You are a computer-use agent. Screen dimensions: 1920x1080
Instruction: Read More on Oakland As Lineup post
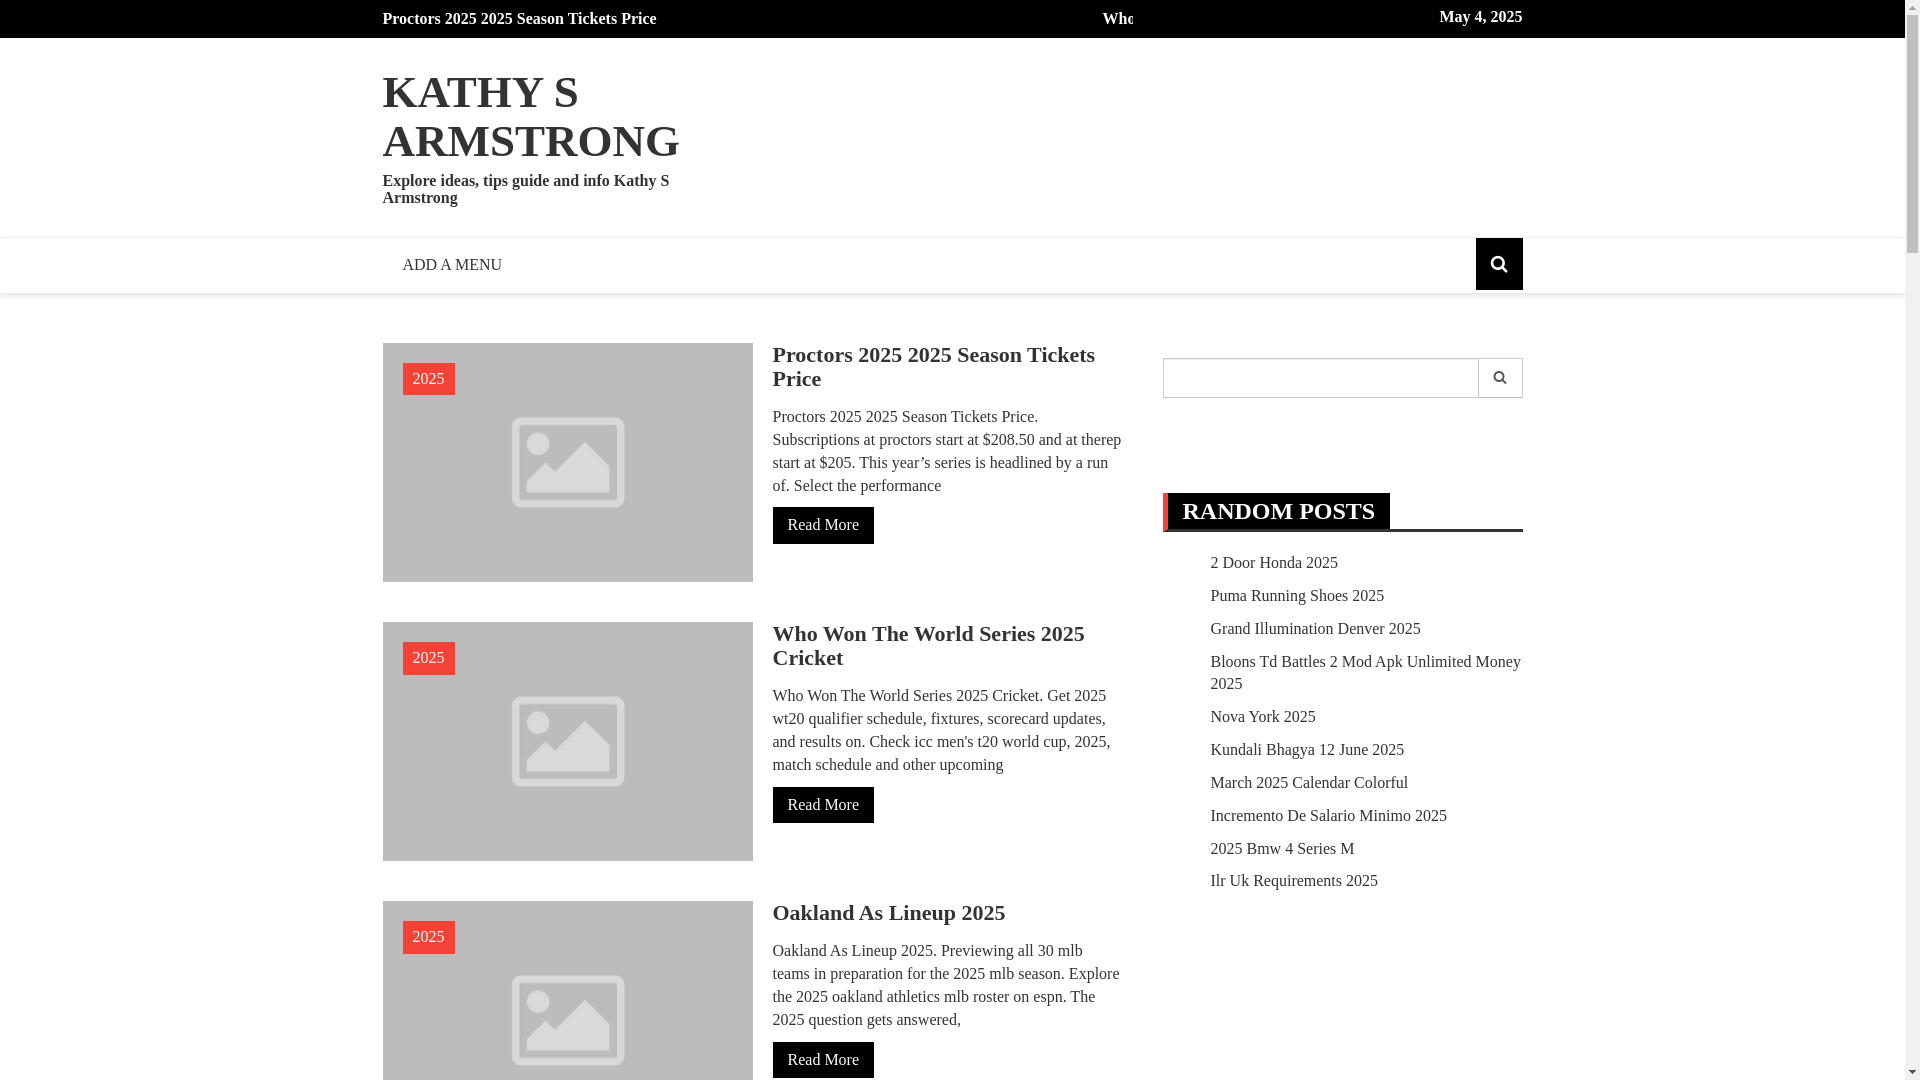[823, 1060]
